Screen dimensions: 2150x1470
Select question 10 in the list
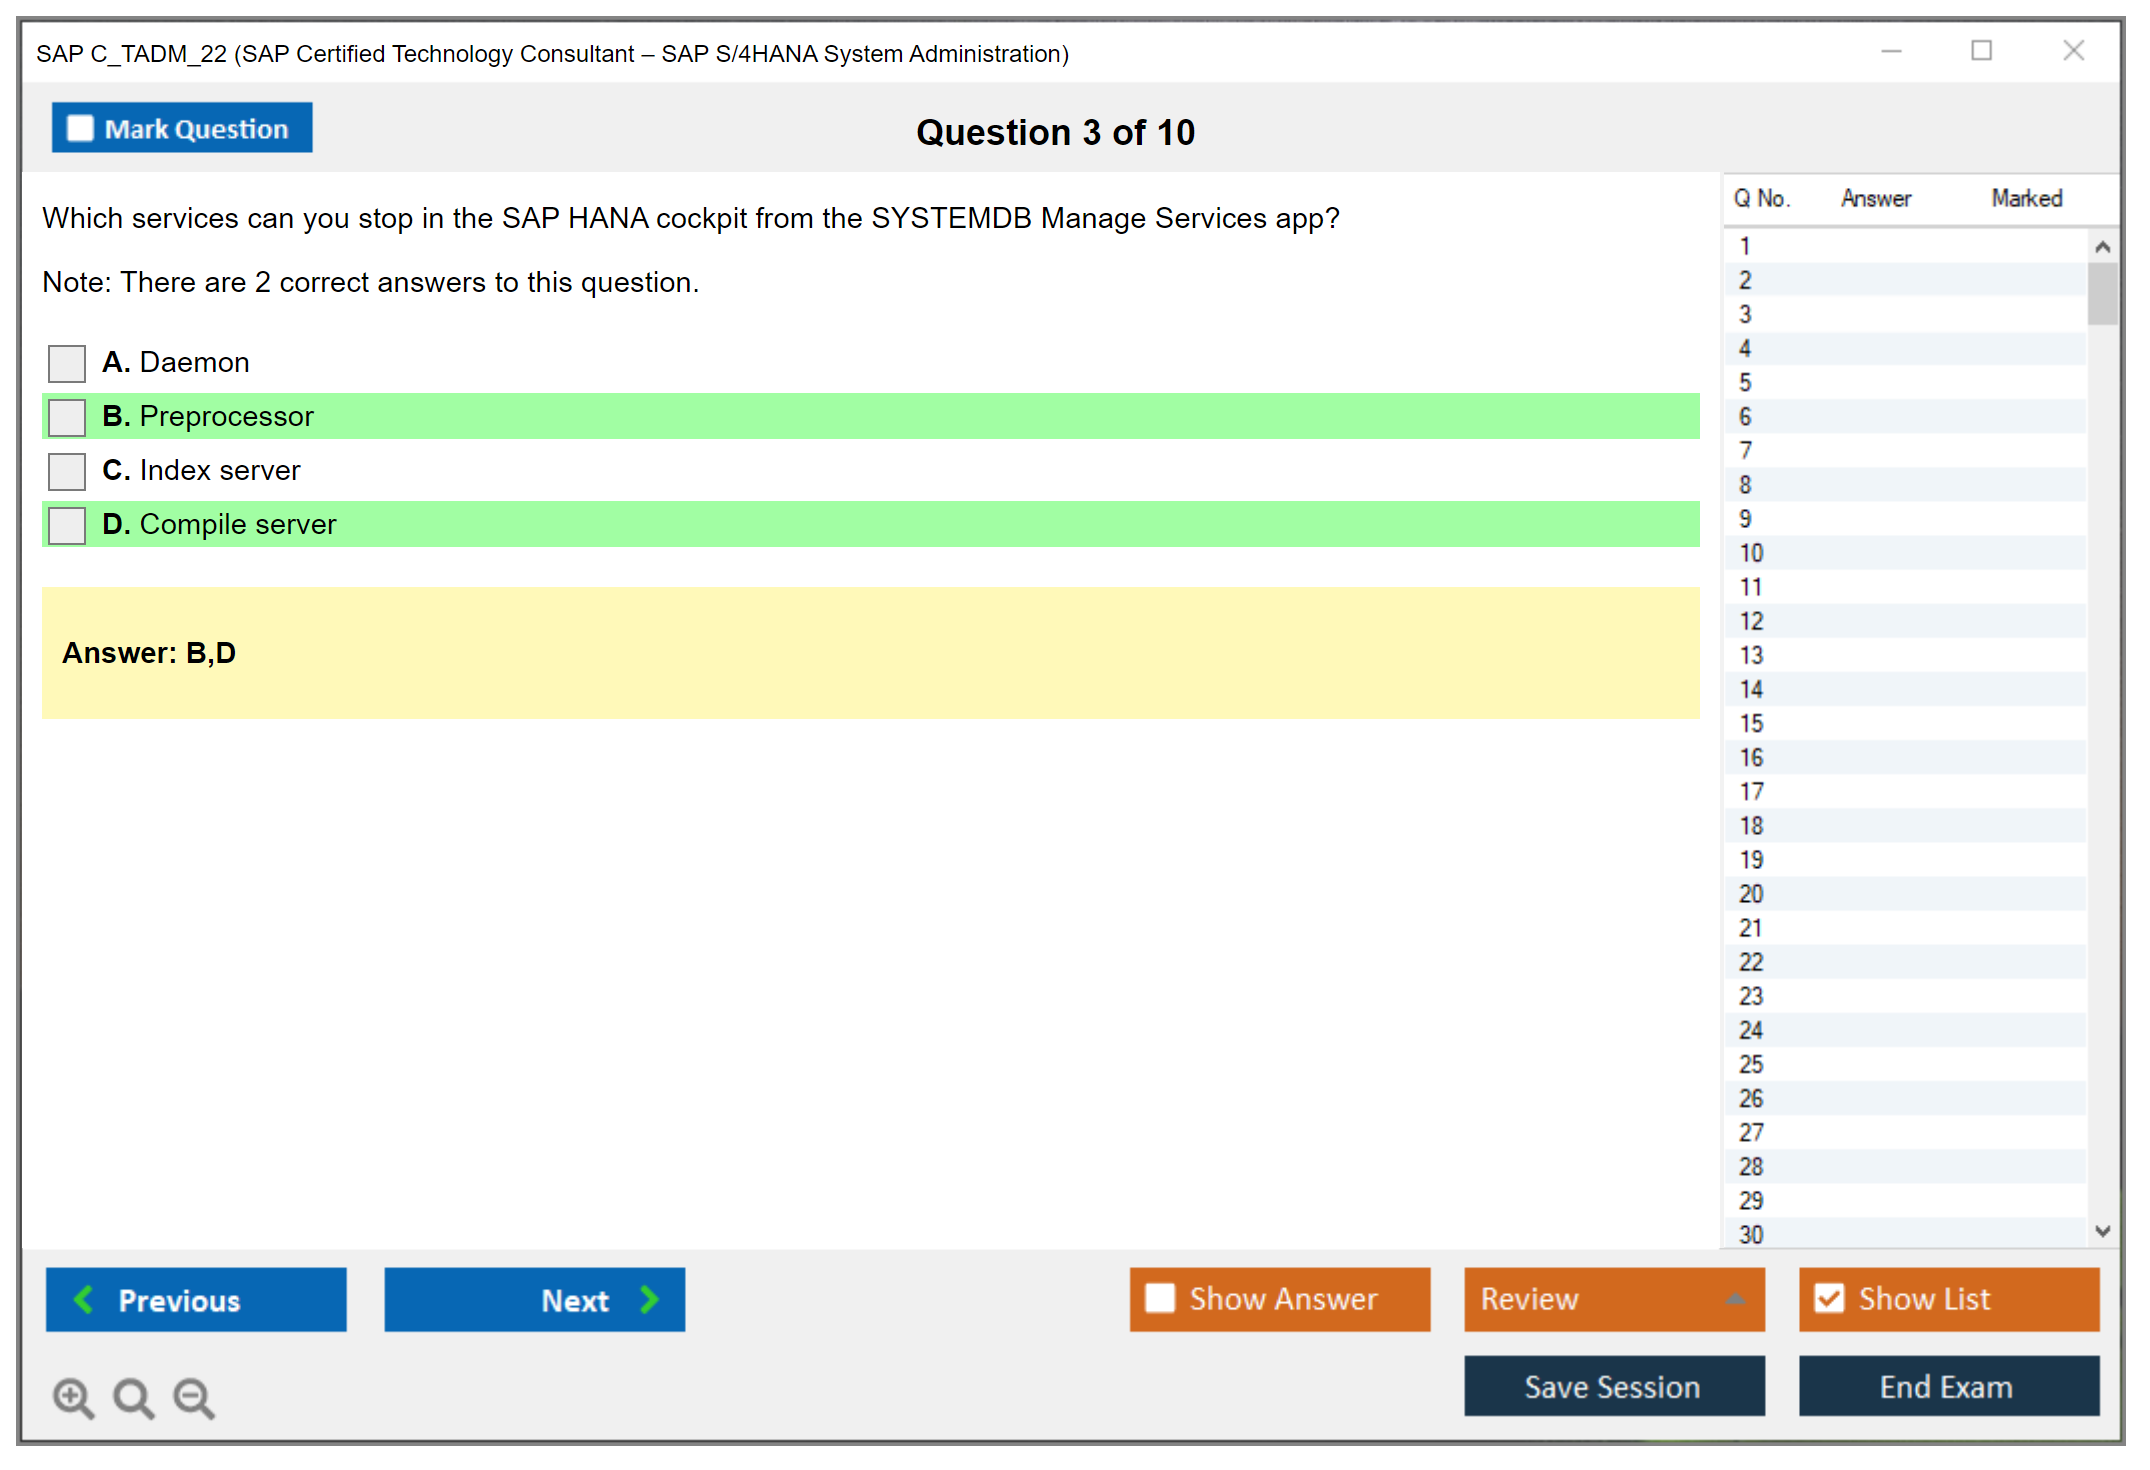[1751, 553]
